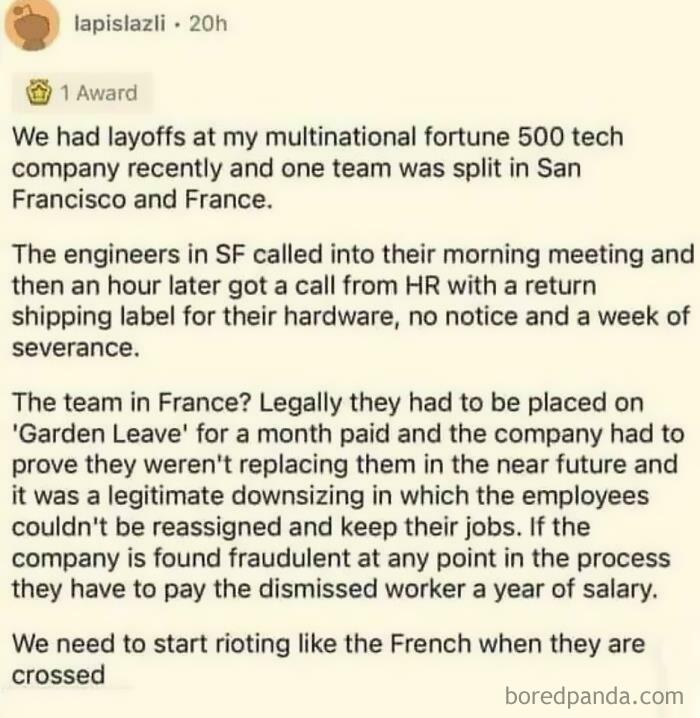Click the username lapislazli

pyautogui.click(x=120, y=23)
